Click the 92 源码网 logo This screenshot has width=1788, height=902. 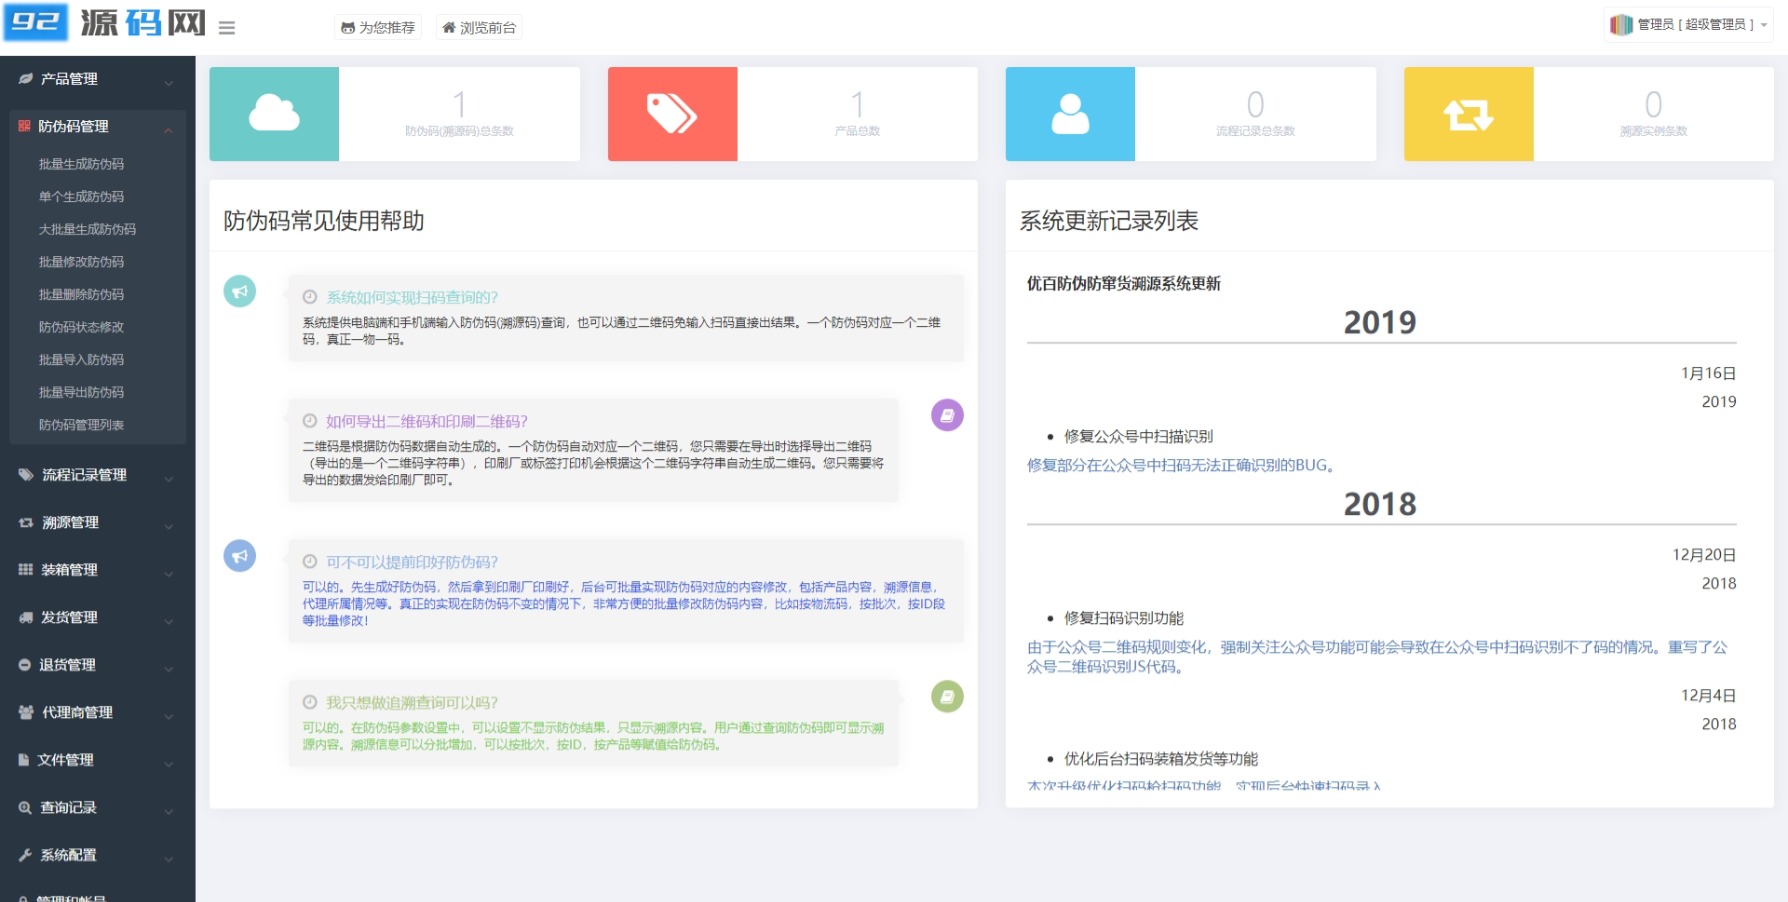click(x=105, y=22)
